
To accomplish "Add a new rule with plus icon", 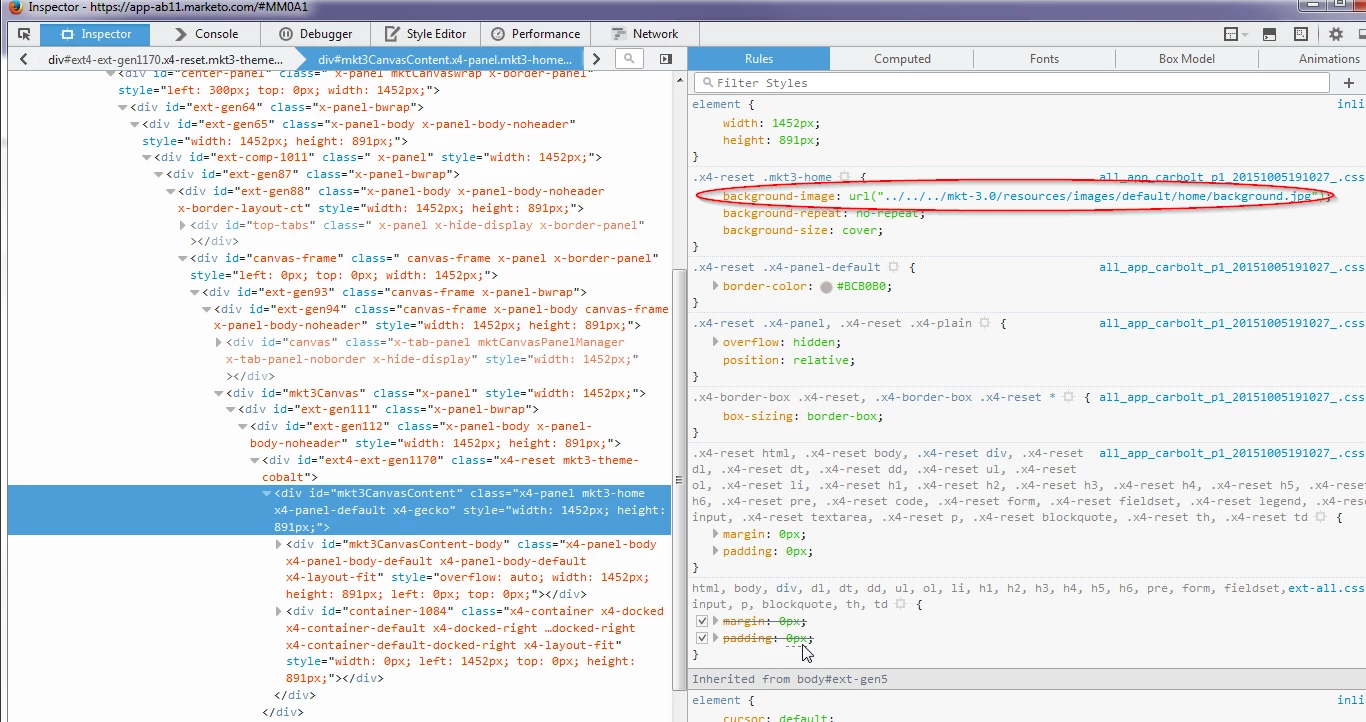I will pos(1349,83).
